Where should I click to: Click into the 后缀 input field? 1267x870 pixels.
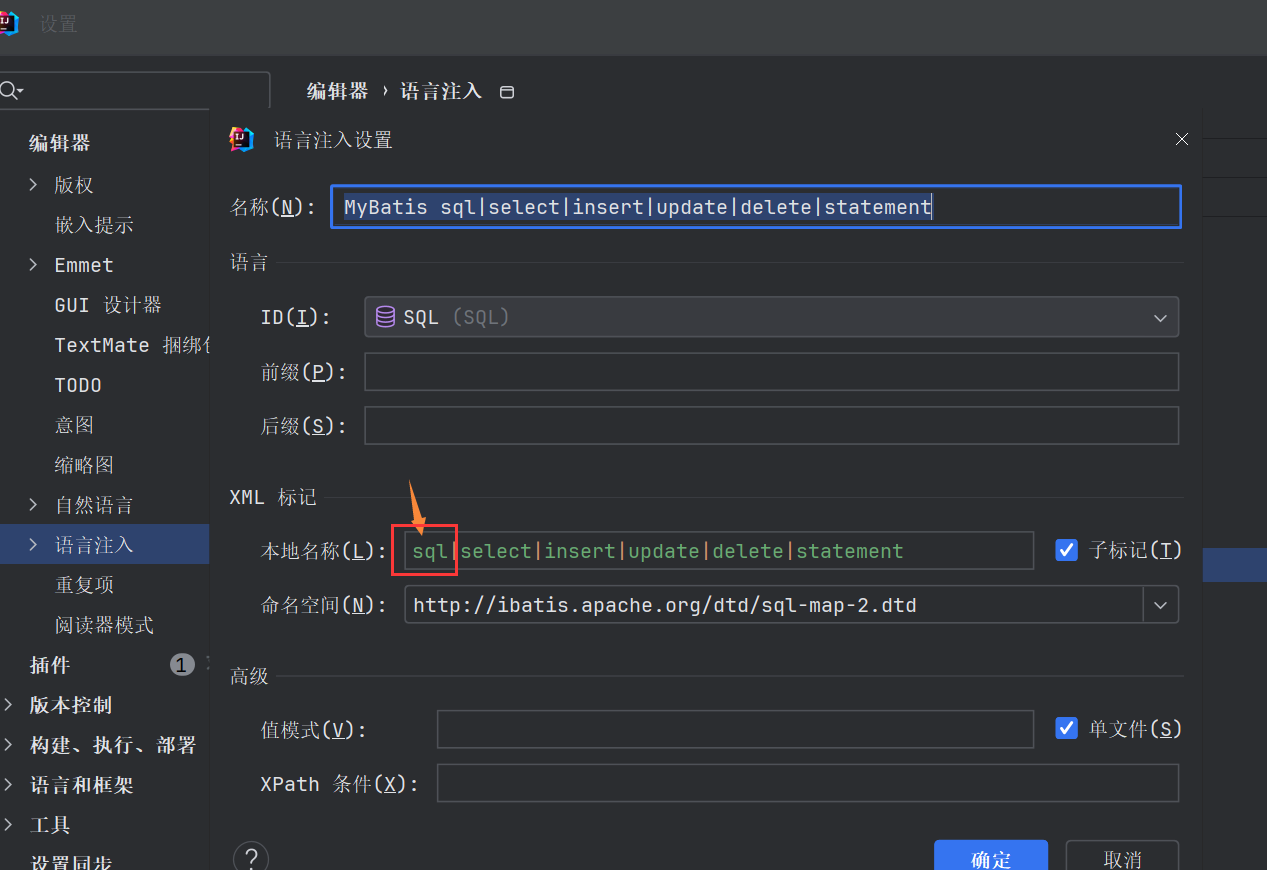click(x=771, y=425)
